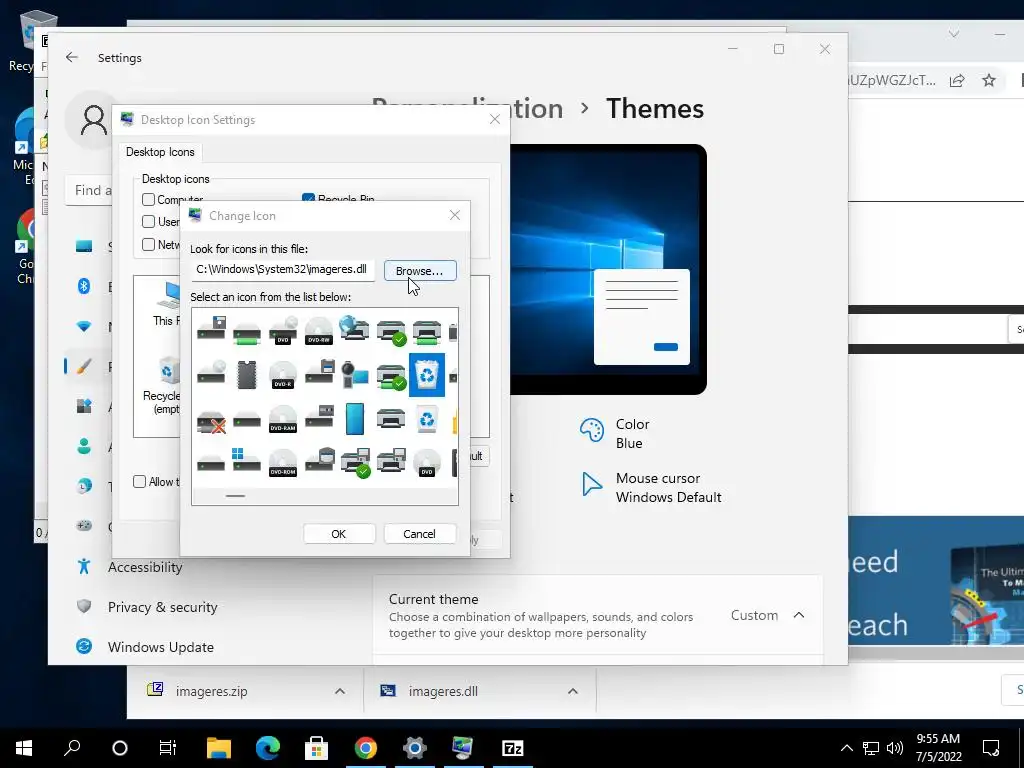Select the camcorder icon in the list

tap(355, 375)
